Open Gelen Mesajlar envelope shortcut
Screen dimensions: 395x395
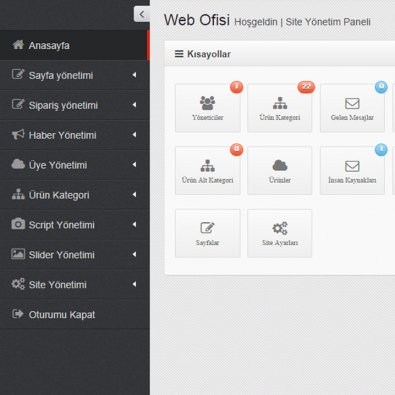(352, 108)
